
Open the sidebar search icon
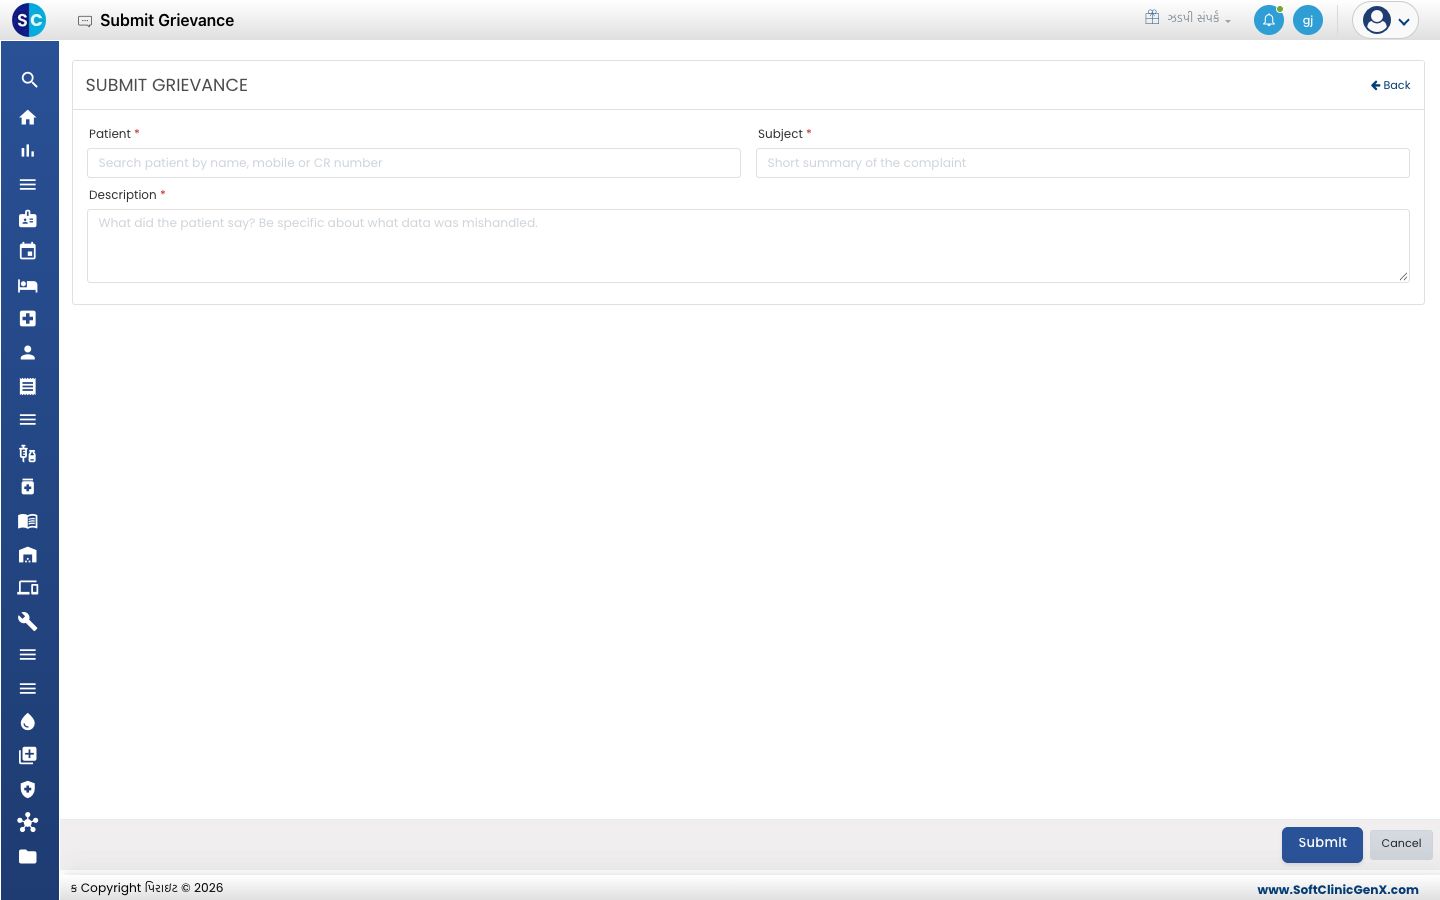click(x=29, y=80)
